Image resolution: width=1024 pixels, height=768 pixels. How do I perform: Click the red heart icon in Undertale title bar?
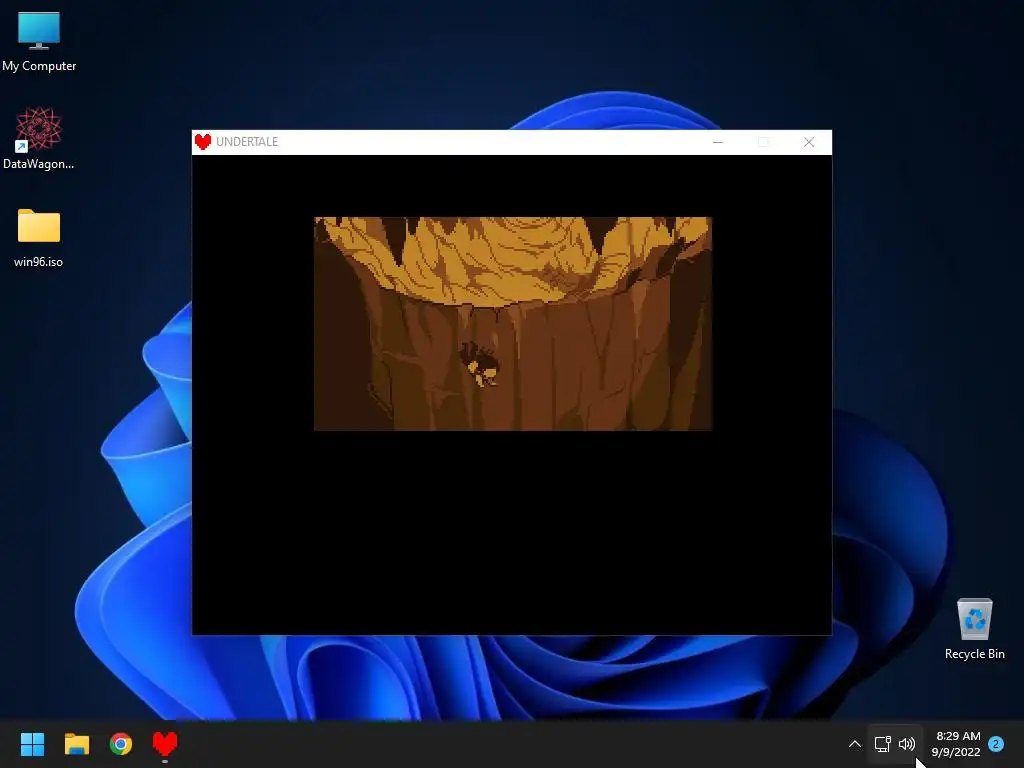pos(203,142)
